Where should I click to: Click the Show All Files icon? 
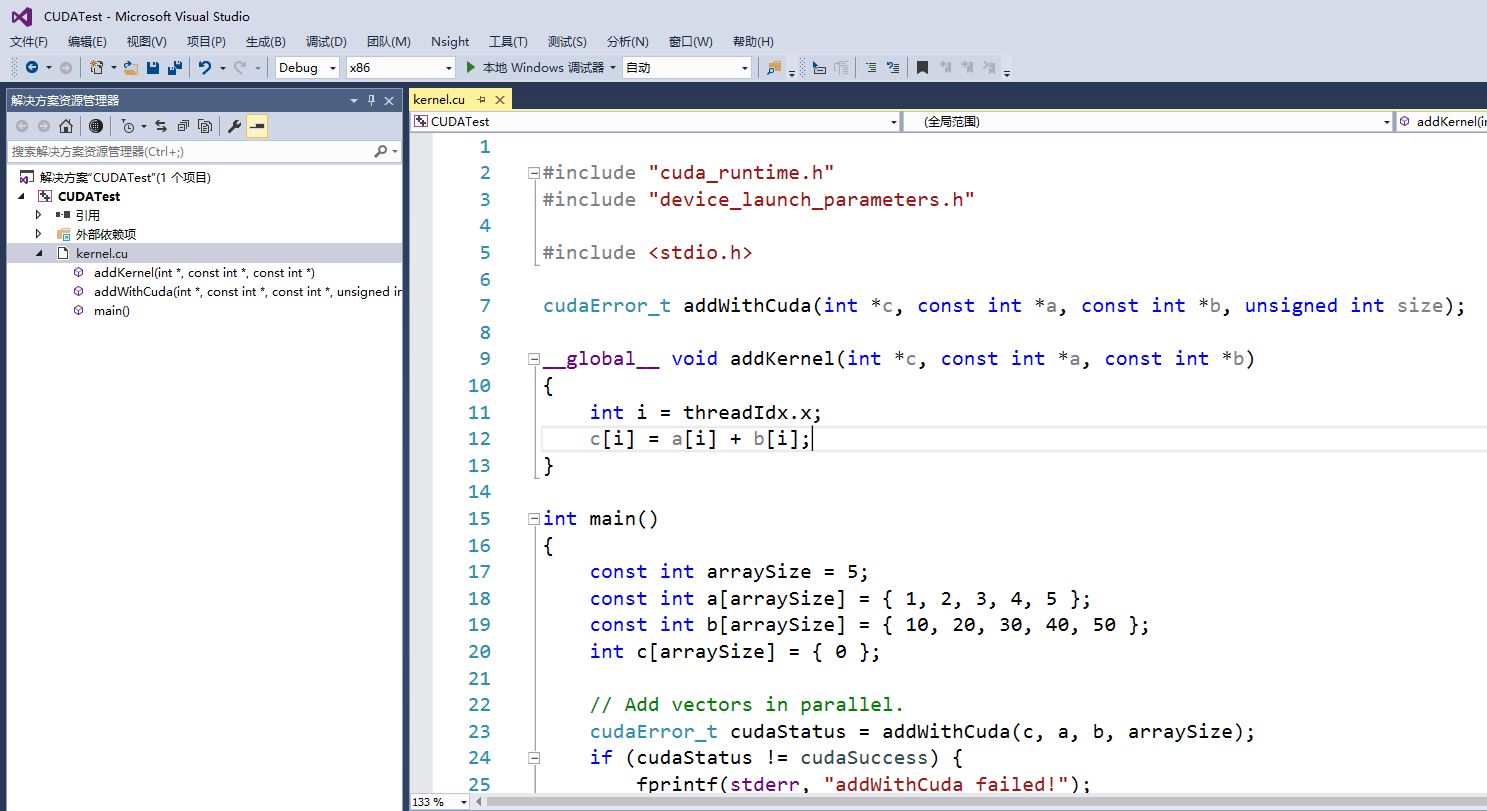(x=205, y=126)
